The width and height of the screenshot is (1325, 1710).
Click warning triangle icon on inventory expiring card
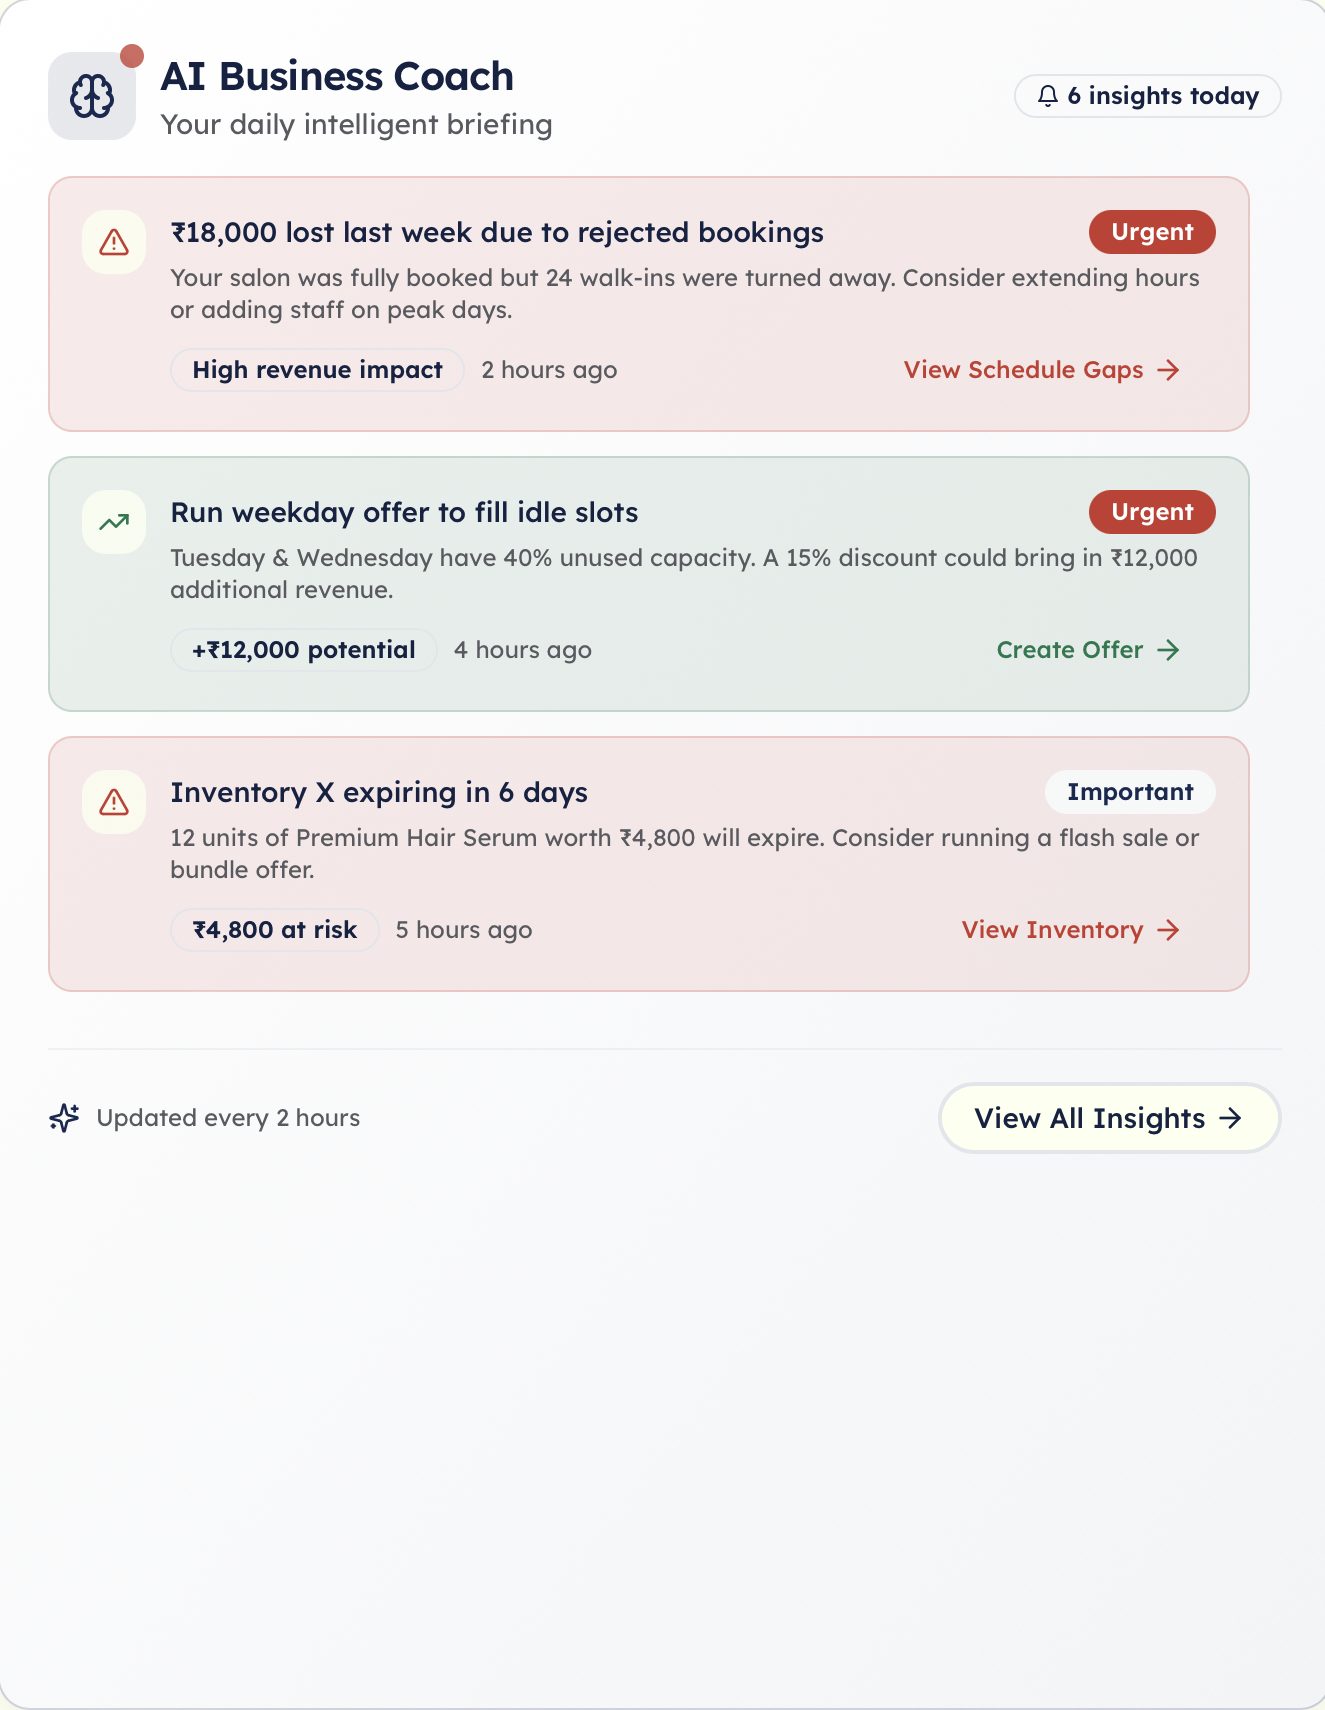pyautogui.click(x=114, y=802)
